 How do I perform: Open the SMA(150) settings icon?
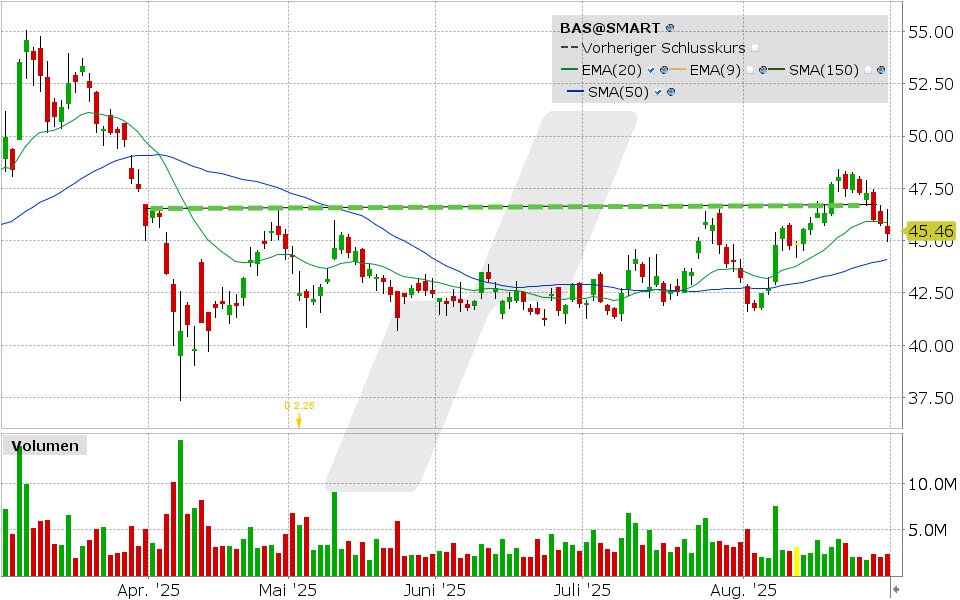(881, 70)
